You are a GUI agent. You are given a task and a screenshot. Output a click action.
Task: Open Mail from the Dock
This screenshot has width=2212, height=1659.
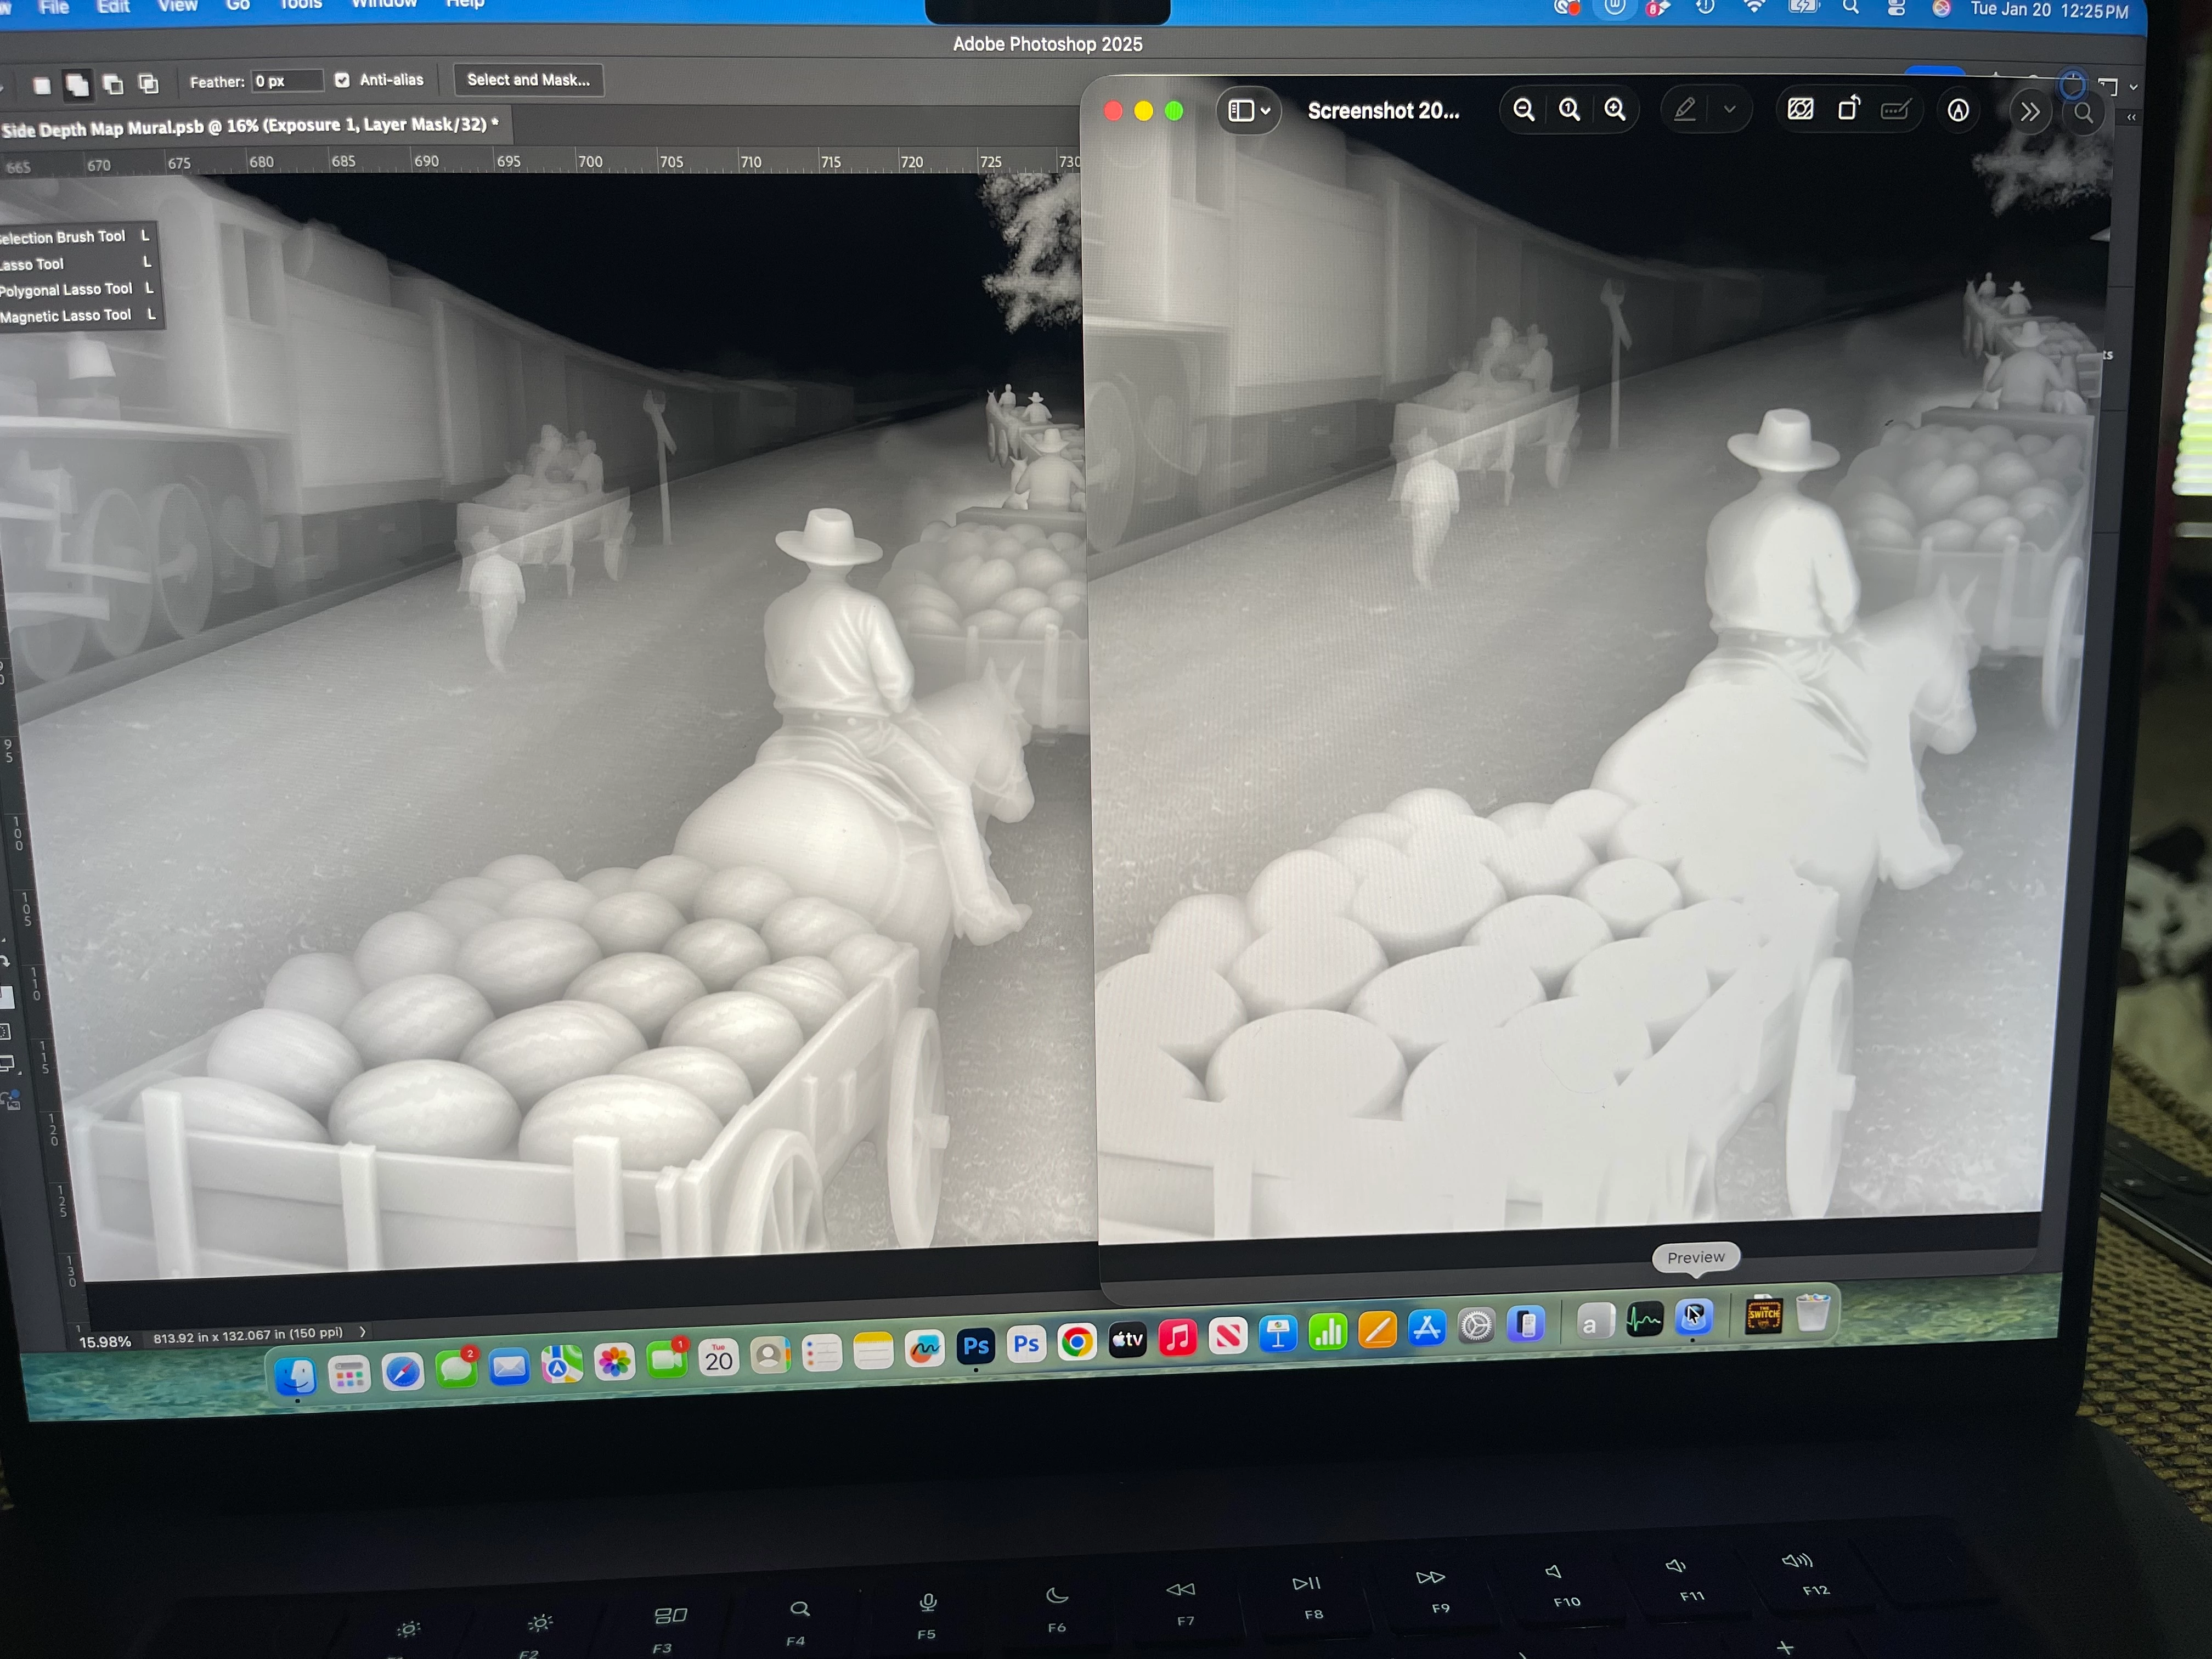(x=509, y=1366)
